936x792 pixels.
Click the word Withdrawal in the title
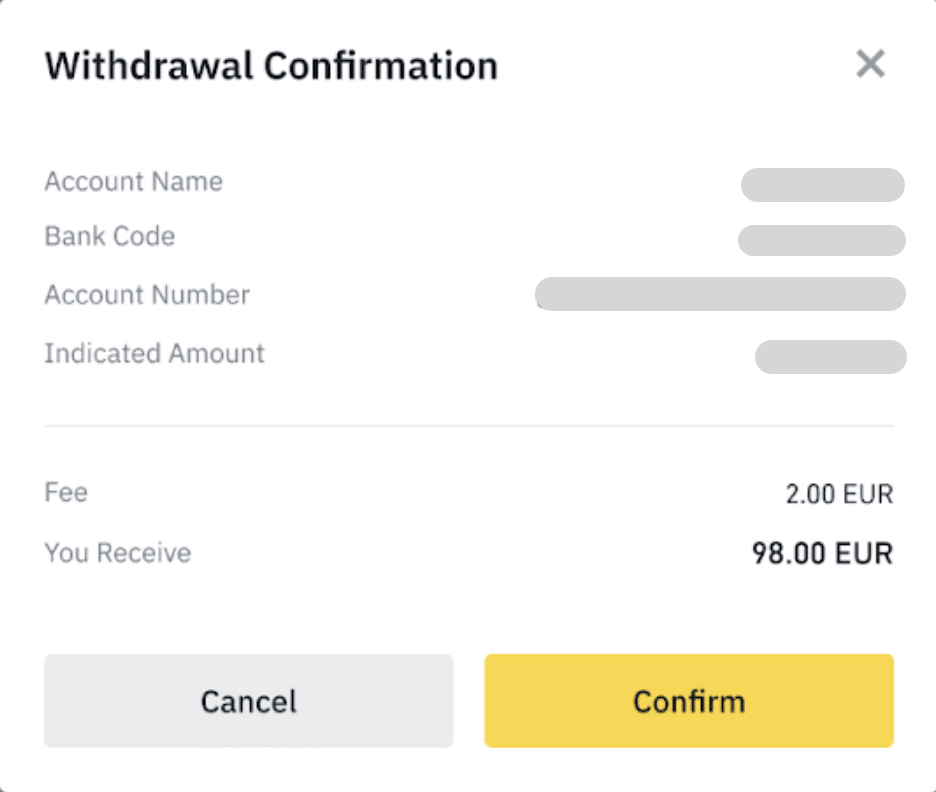click(148, 66)
